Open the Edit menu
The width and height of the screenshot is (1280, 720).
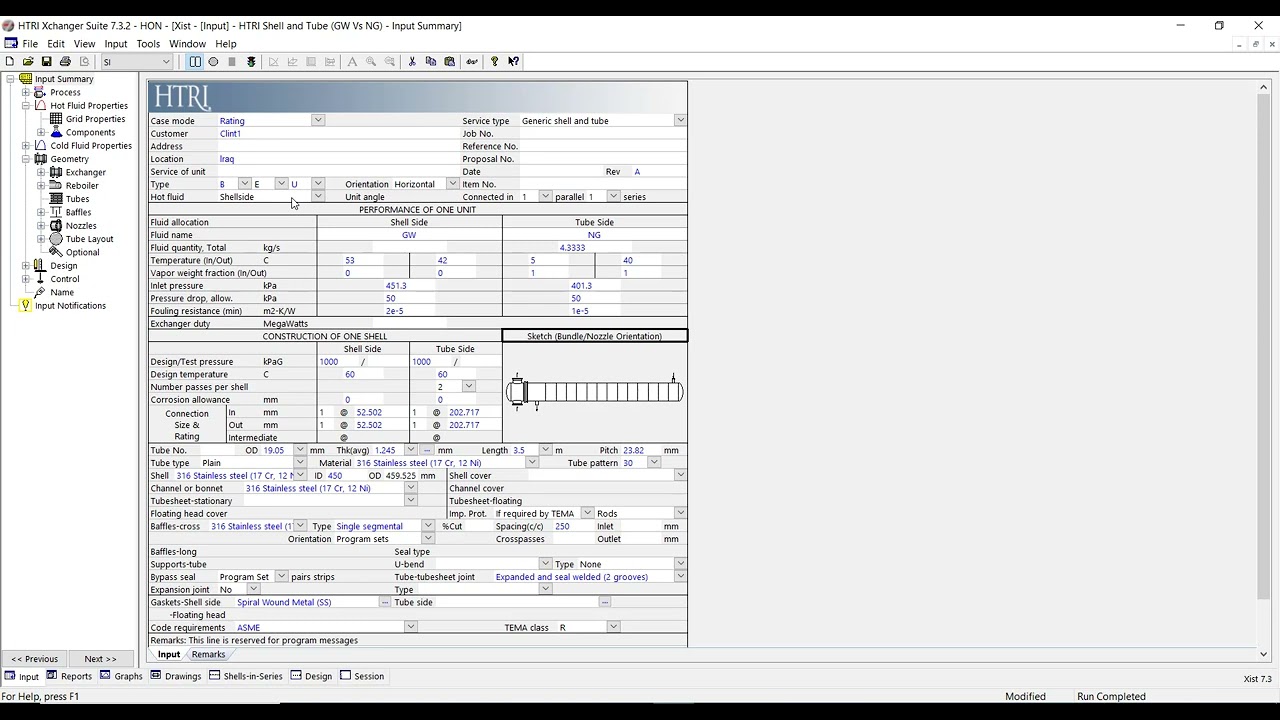pyautogui.click(x=56, y=44)
